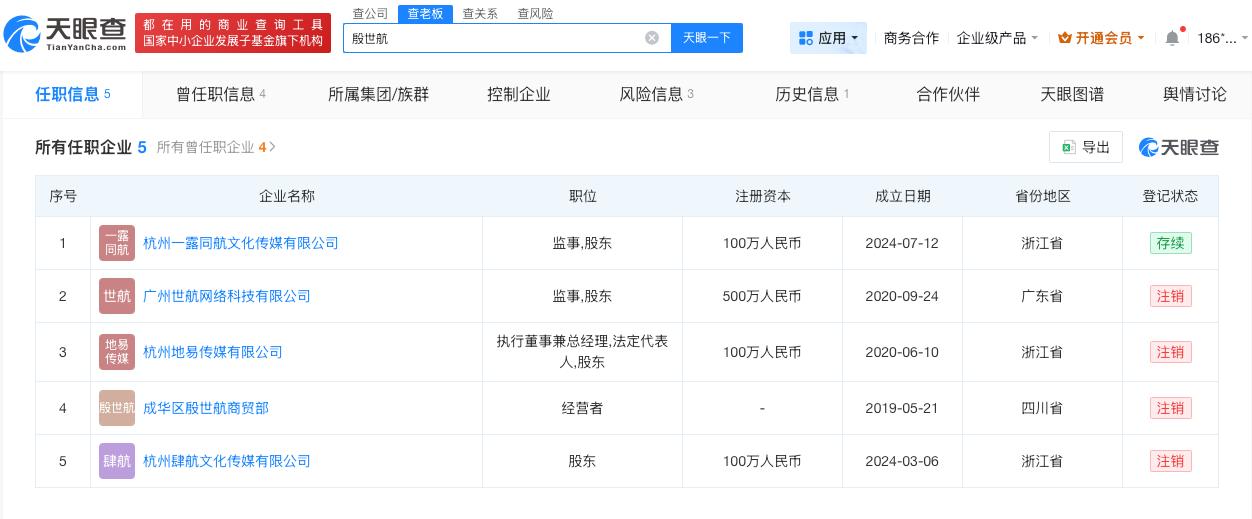Open 广州世航网络科技有限公司 link
Viewport: 1252px width, 519px height.
[227, 296]
